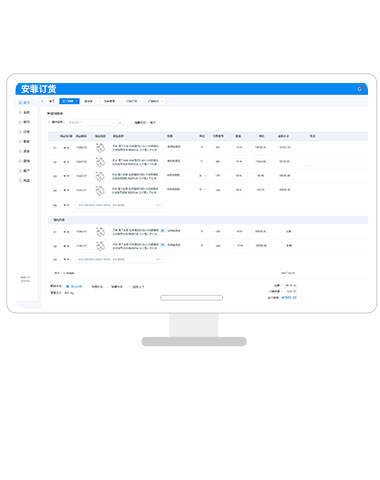Click the ellipsis icon in product list search field

point(158,205)
